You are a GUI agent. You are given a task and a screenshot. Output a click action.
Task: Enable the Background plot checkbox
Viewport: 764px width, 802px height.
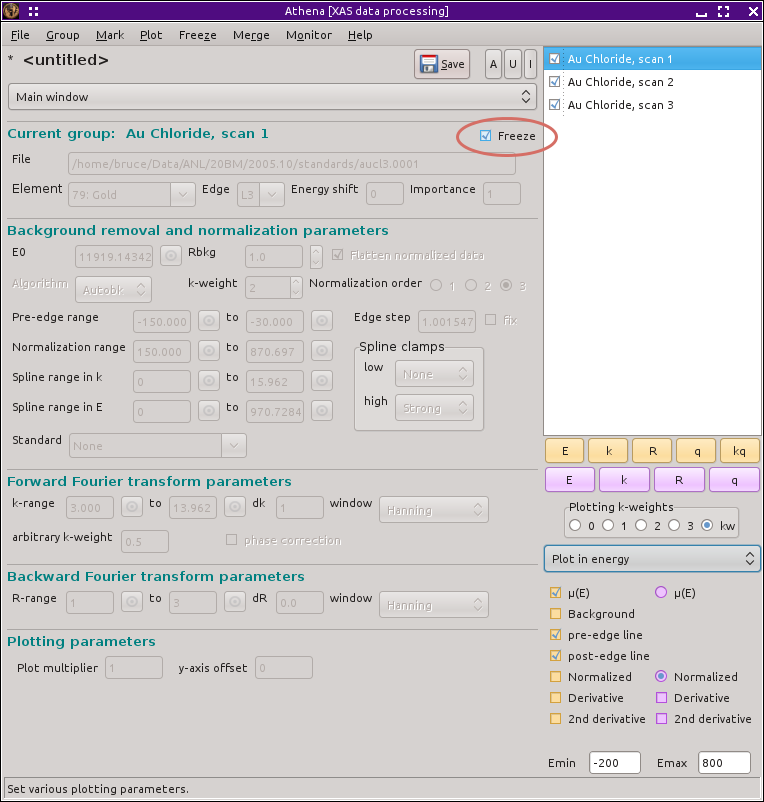coord(555,613)
